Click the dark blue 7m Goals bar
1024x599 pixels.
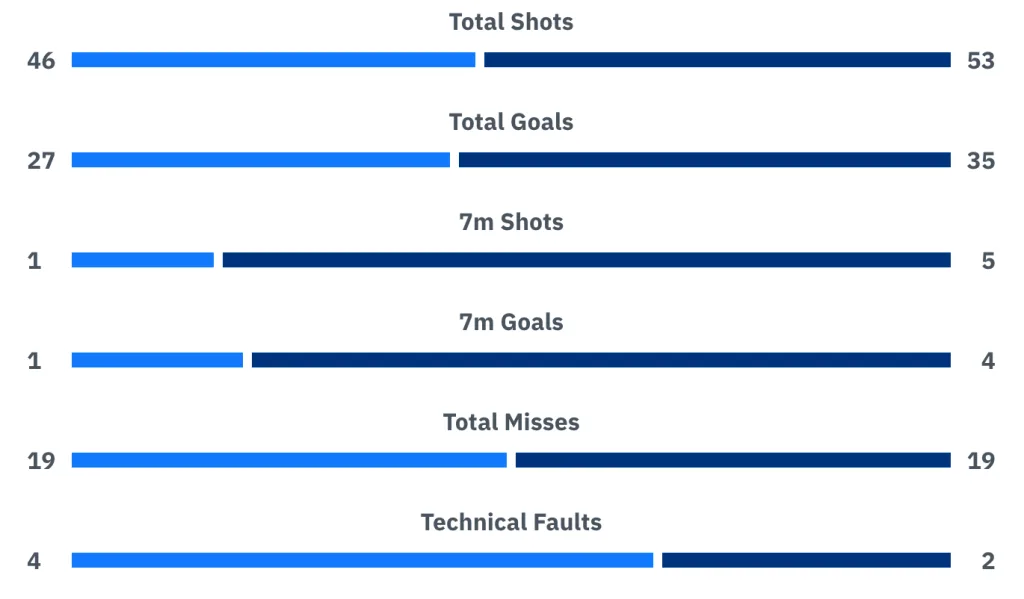coord(601,360)
